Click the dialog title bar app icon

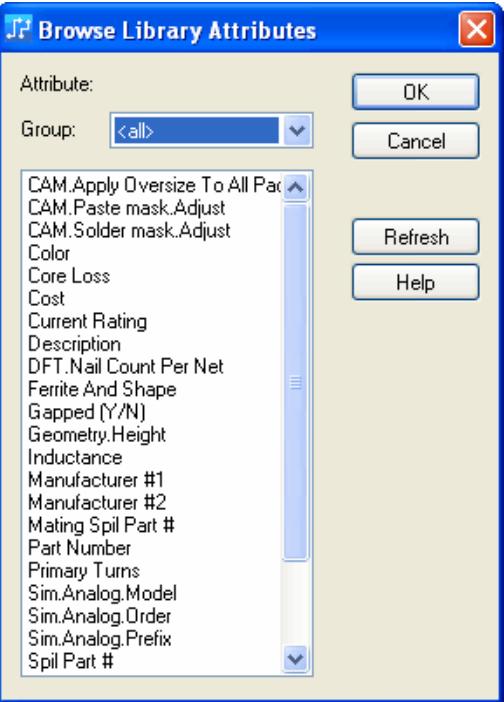tap(19, 28)
